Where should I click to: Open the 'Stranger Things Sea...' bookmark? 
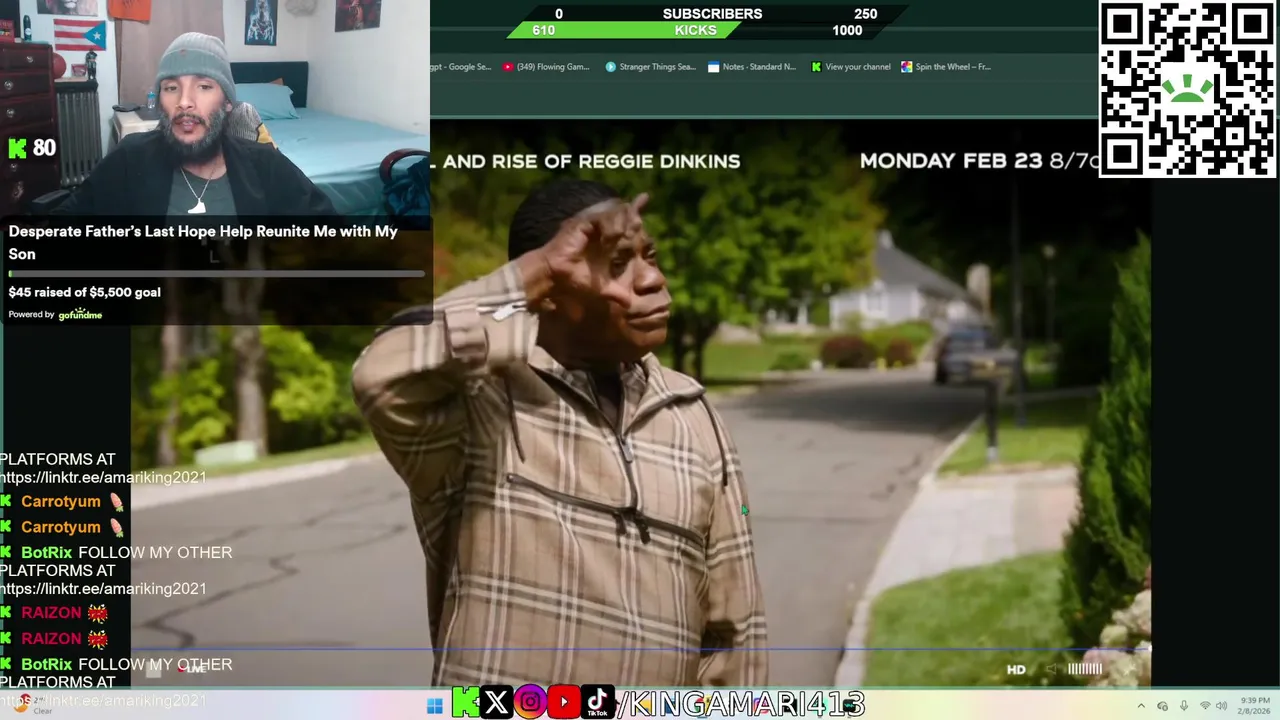coord(650,67)
